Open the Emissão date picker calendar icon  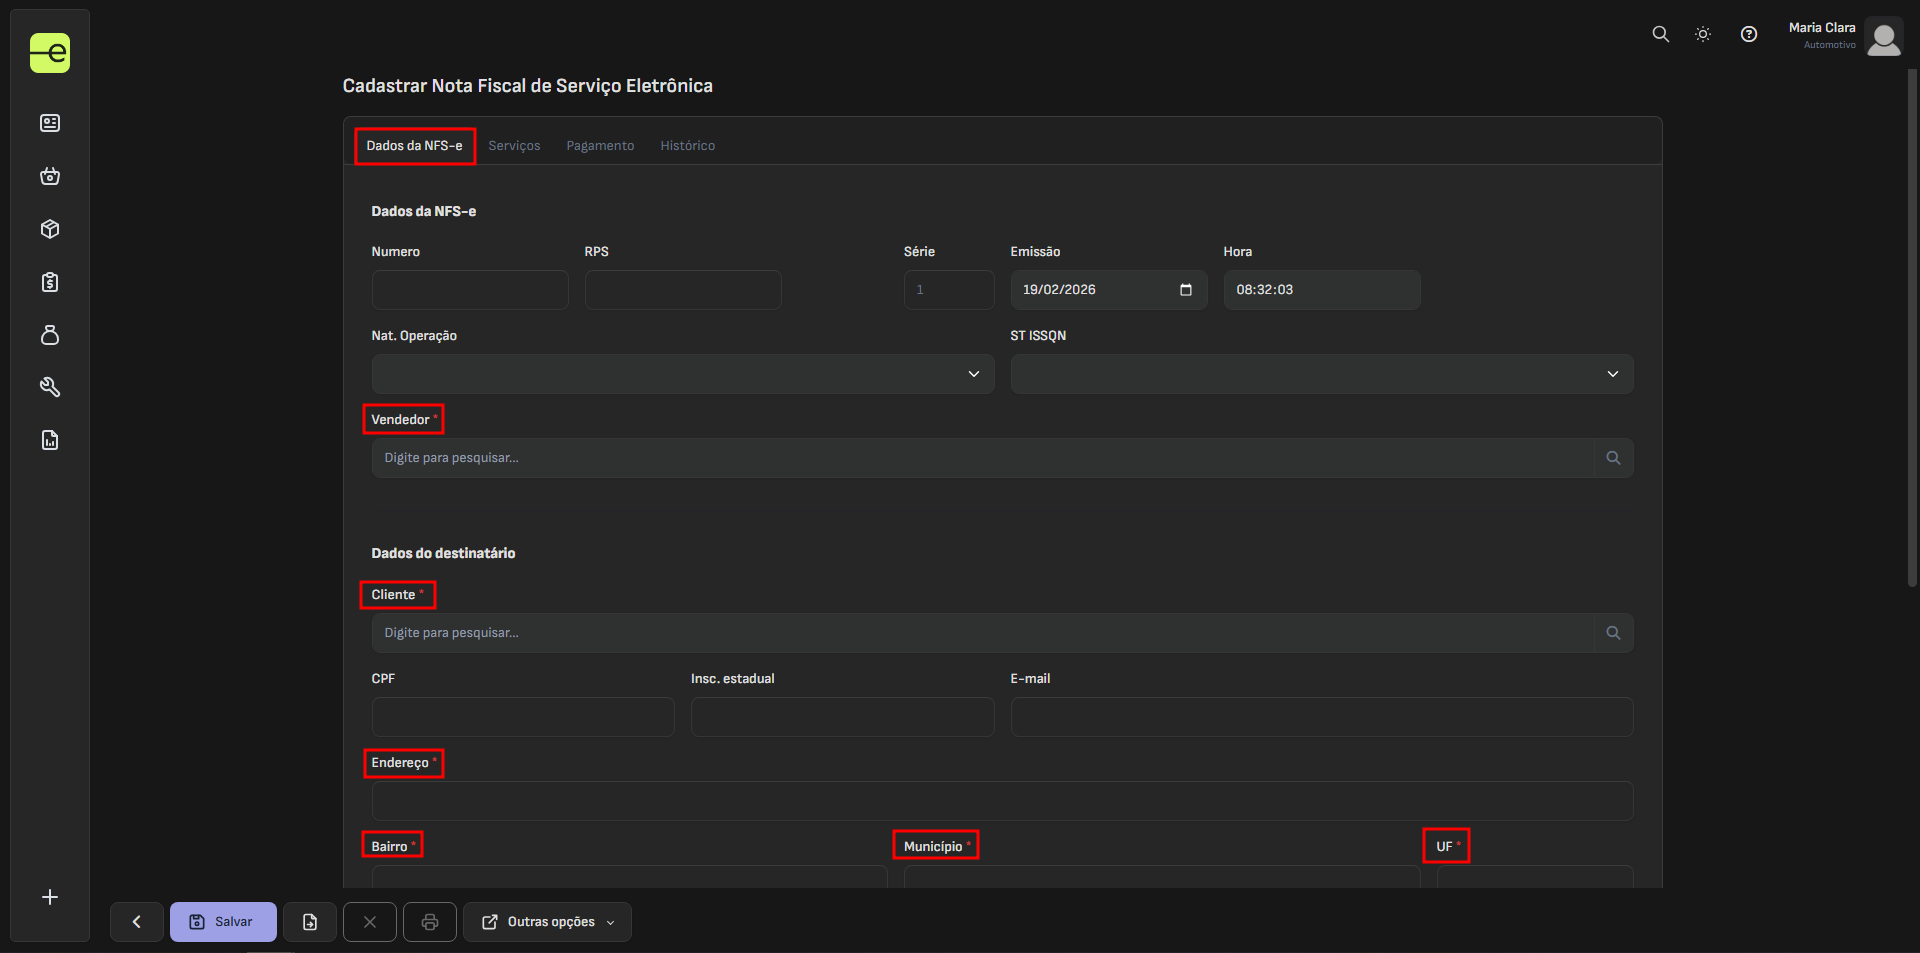click(1186, 290)
